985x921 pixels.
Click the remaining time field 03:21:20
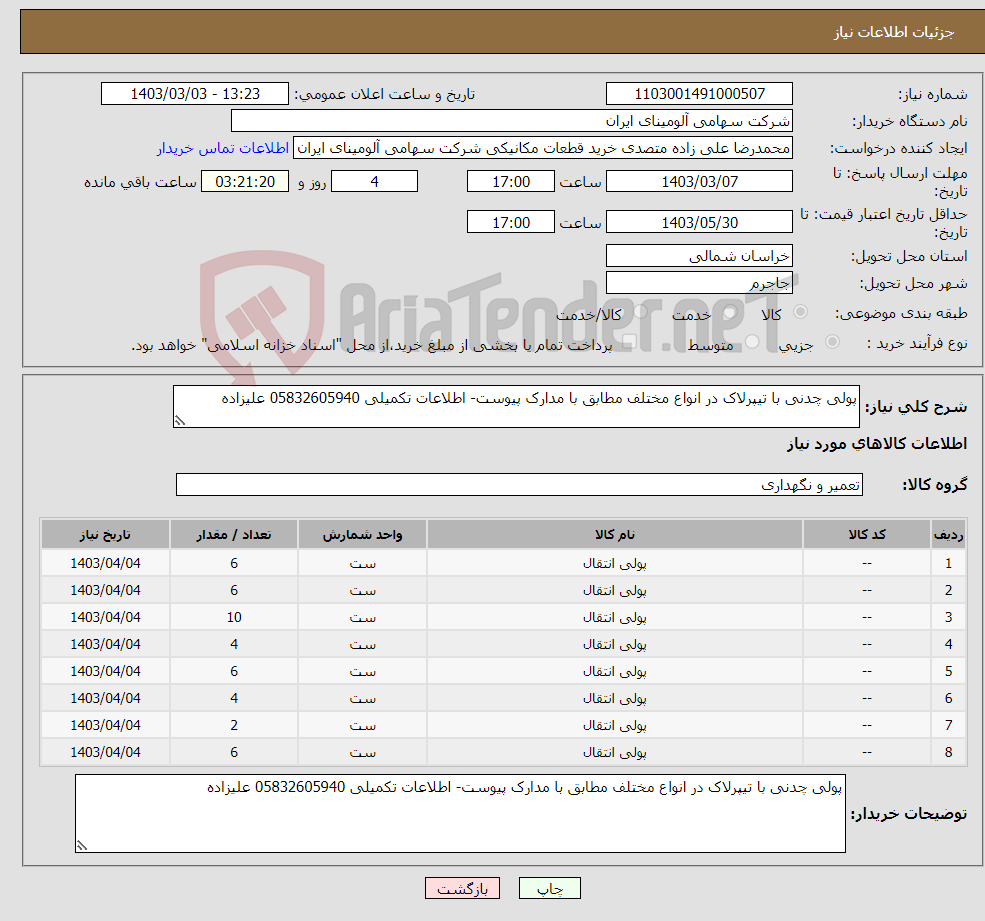point(245,182)
